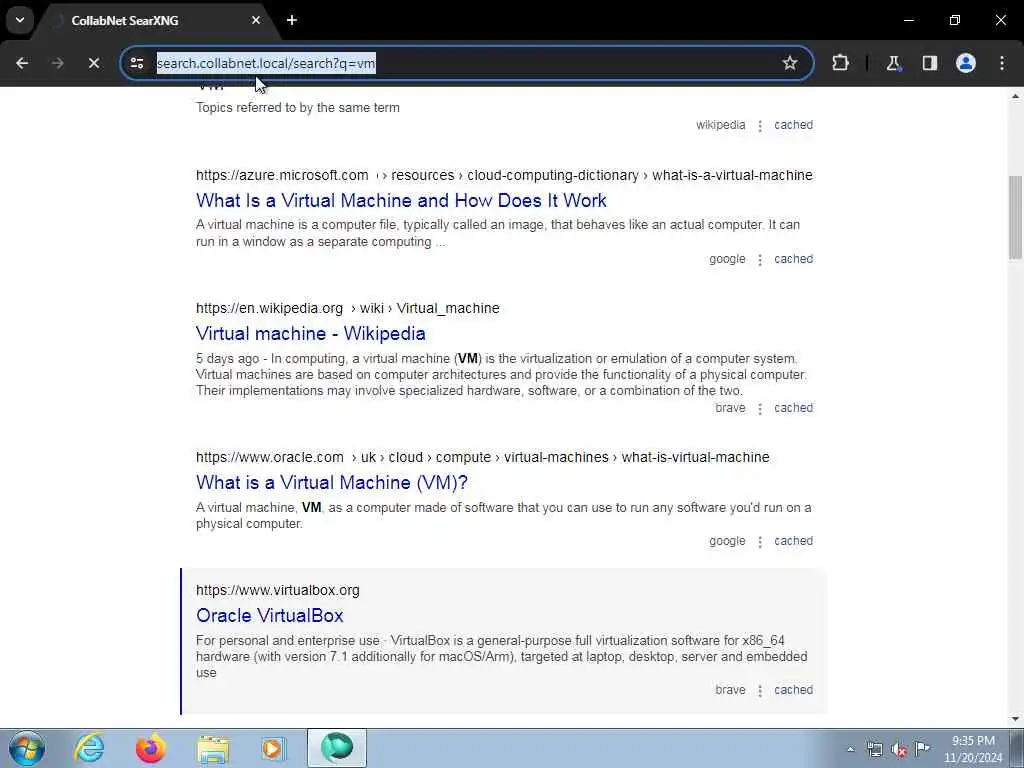The height and width of the screenshot is (768, 1024).
Task: Open 'Virtual machine - Wikipedia' result
Action: pyautogui.click(x=311, y=333)
